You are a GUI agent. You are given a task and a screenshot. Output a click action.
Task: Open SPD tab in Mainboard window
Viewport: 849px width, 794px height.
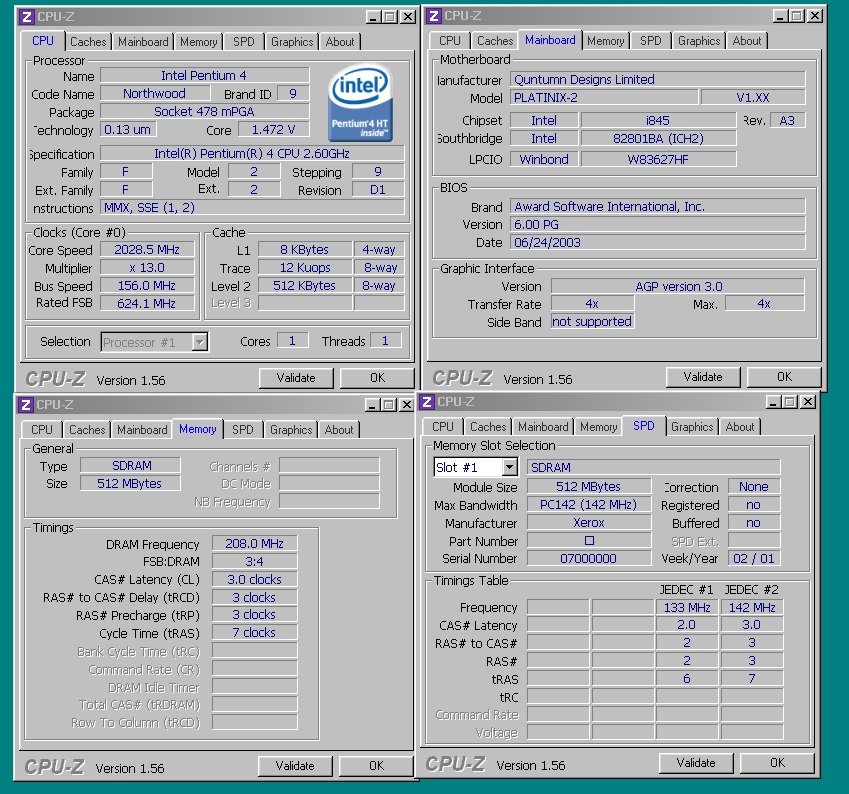pos(651,41)
